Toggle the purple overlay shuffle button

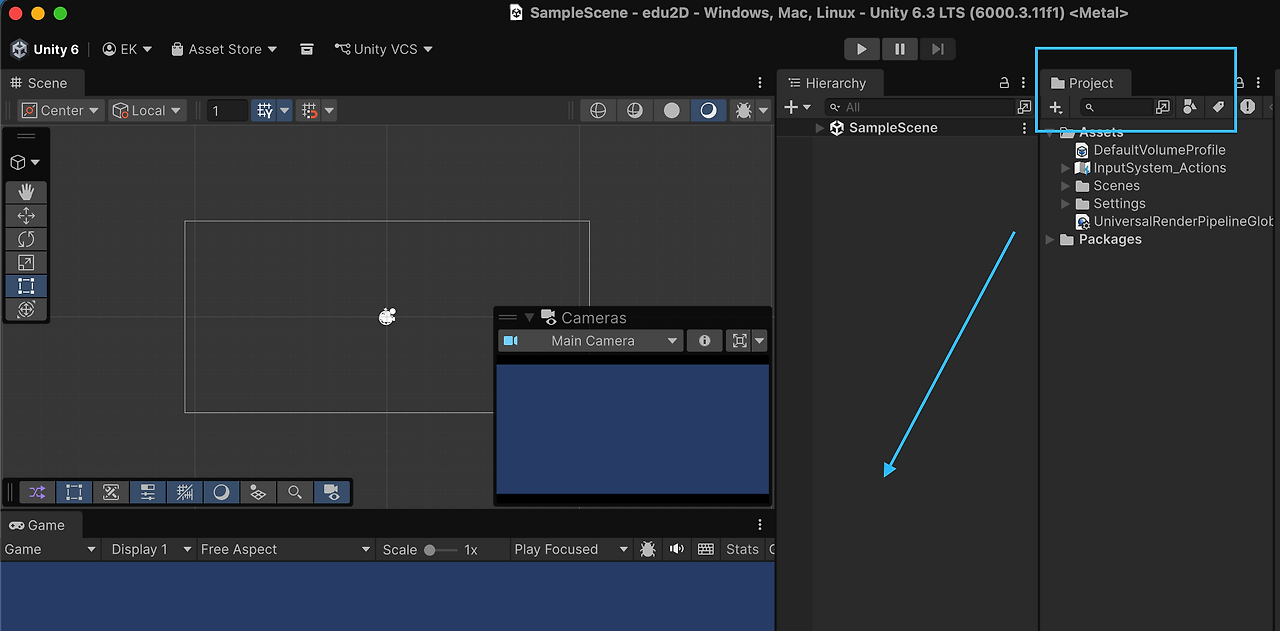point(37,492)
